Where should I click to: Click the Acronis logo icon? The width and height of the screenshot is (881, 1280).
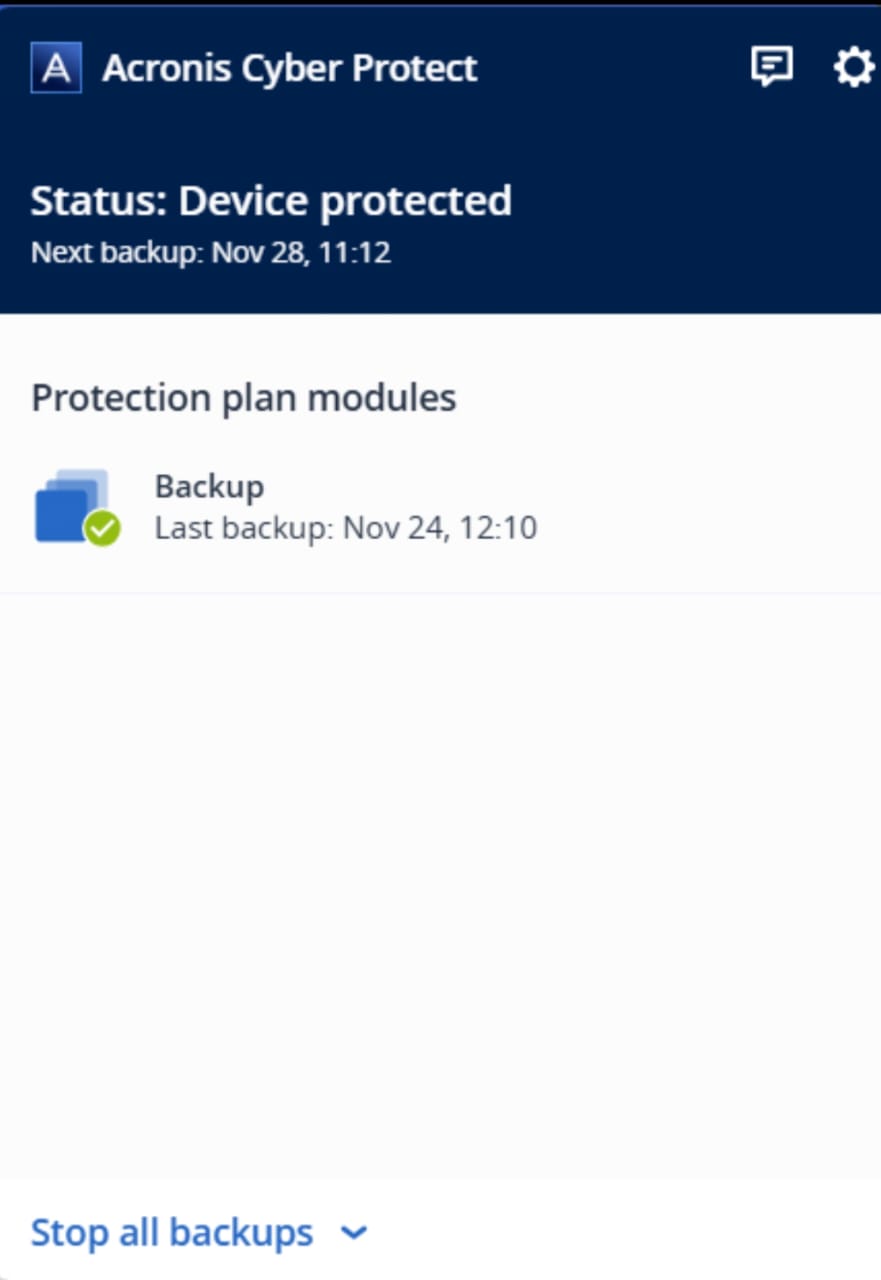[56, 68]
